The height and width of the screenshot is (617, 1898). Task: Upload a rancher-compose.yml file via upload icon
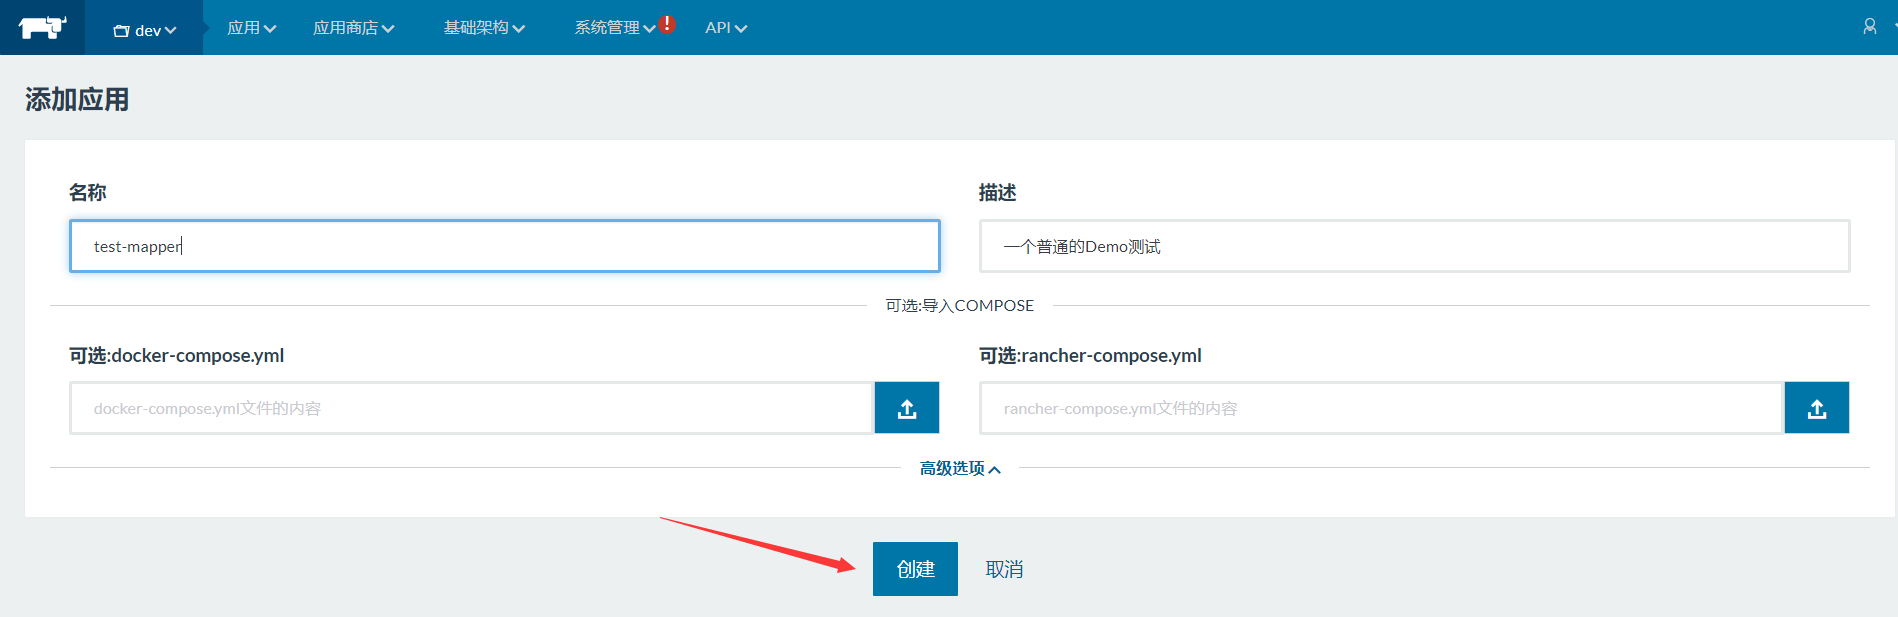pyautogui.click(x=1816, y=408)
